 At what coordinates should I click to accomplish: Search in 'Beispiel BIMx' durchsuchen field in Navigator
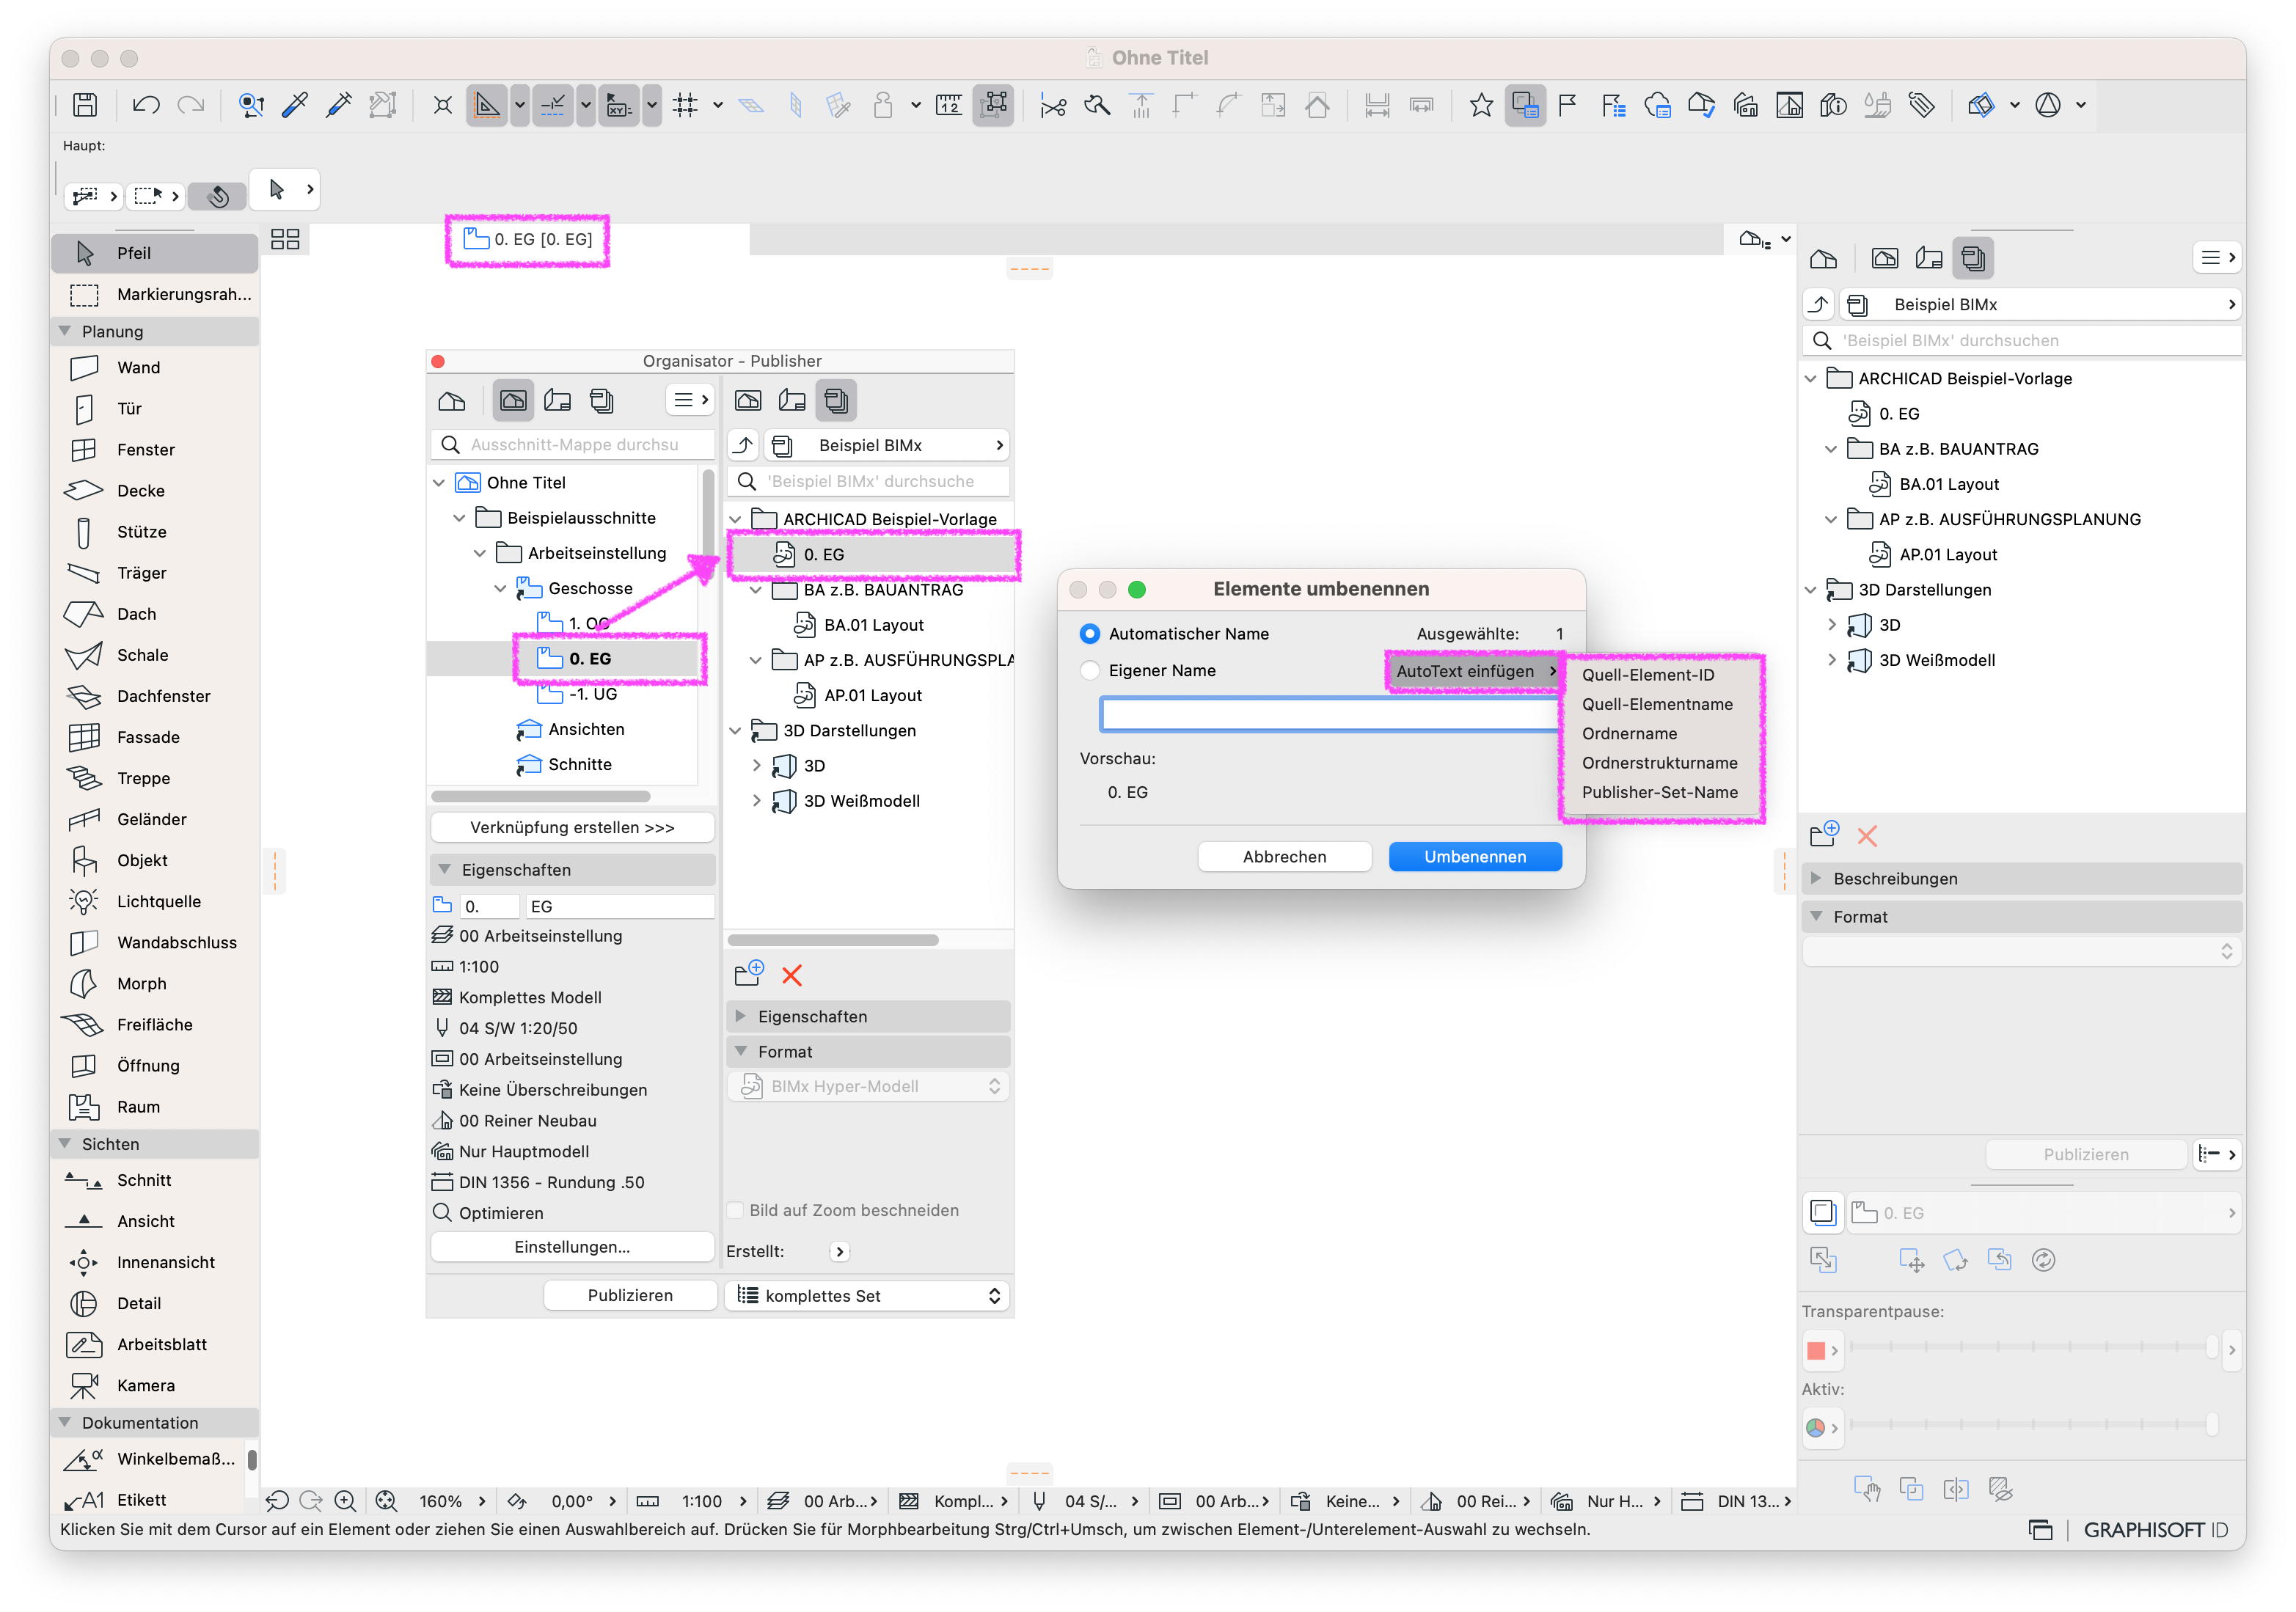click(x=2021, y=340)
